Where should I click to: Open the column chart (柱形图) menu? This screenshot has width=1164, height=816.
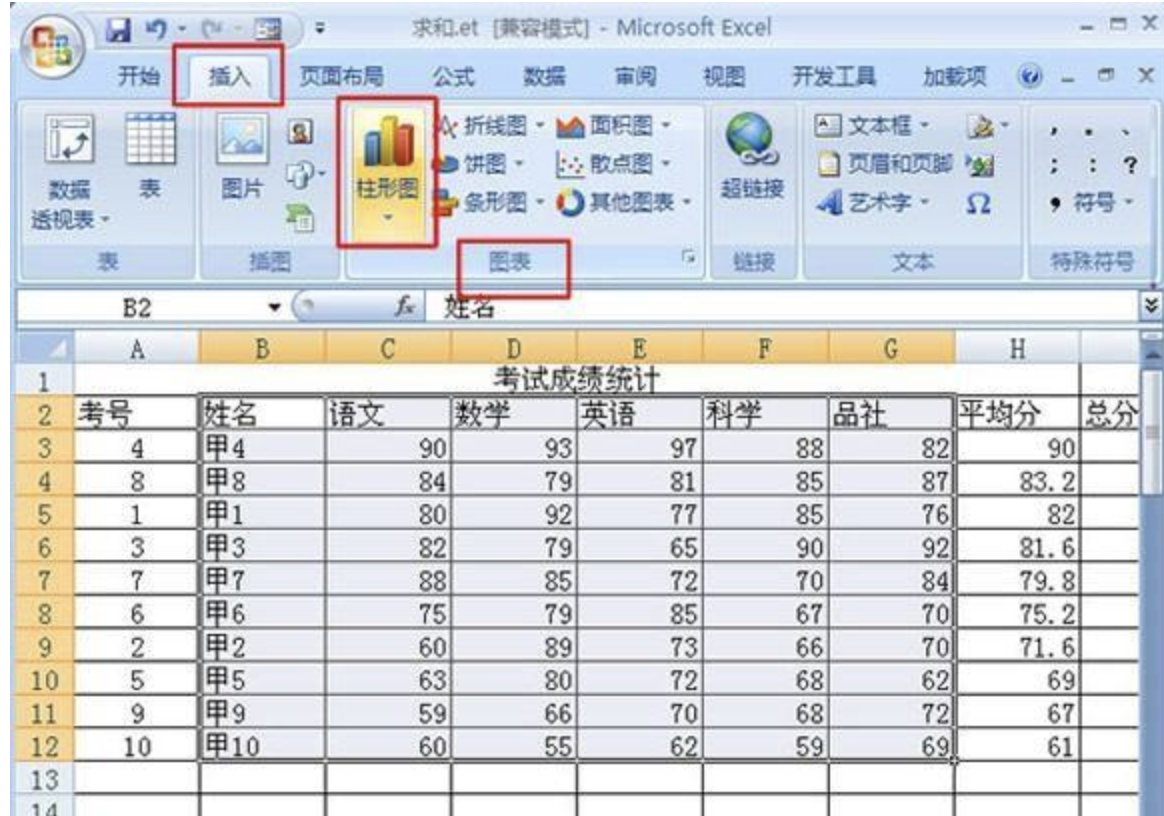point(387,172)
